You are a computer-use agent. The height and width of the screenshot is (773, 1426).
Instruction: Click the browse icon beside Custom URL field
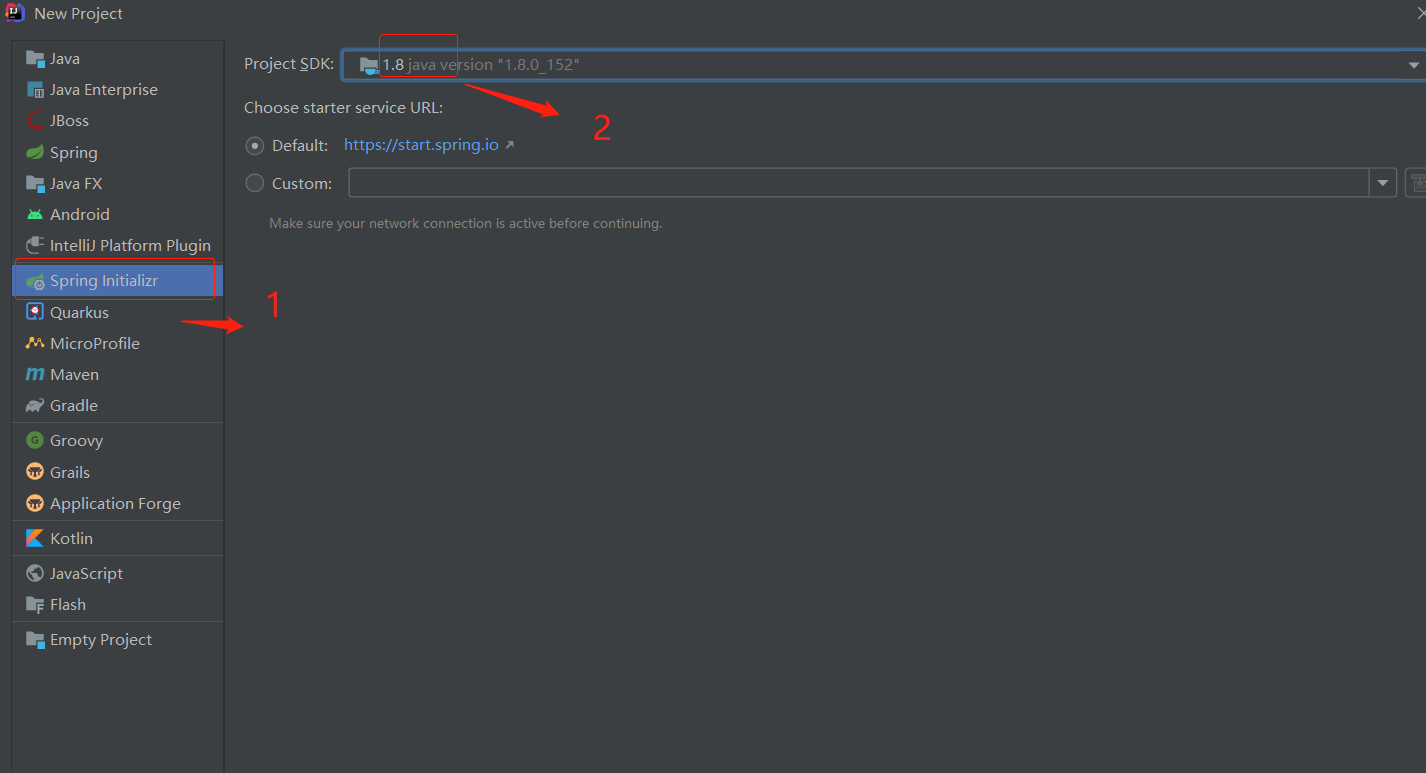(x=1416, y=183)
